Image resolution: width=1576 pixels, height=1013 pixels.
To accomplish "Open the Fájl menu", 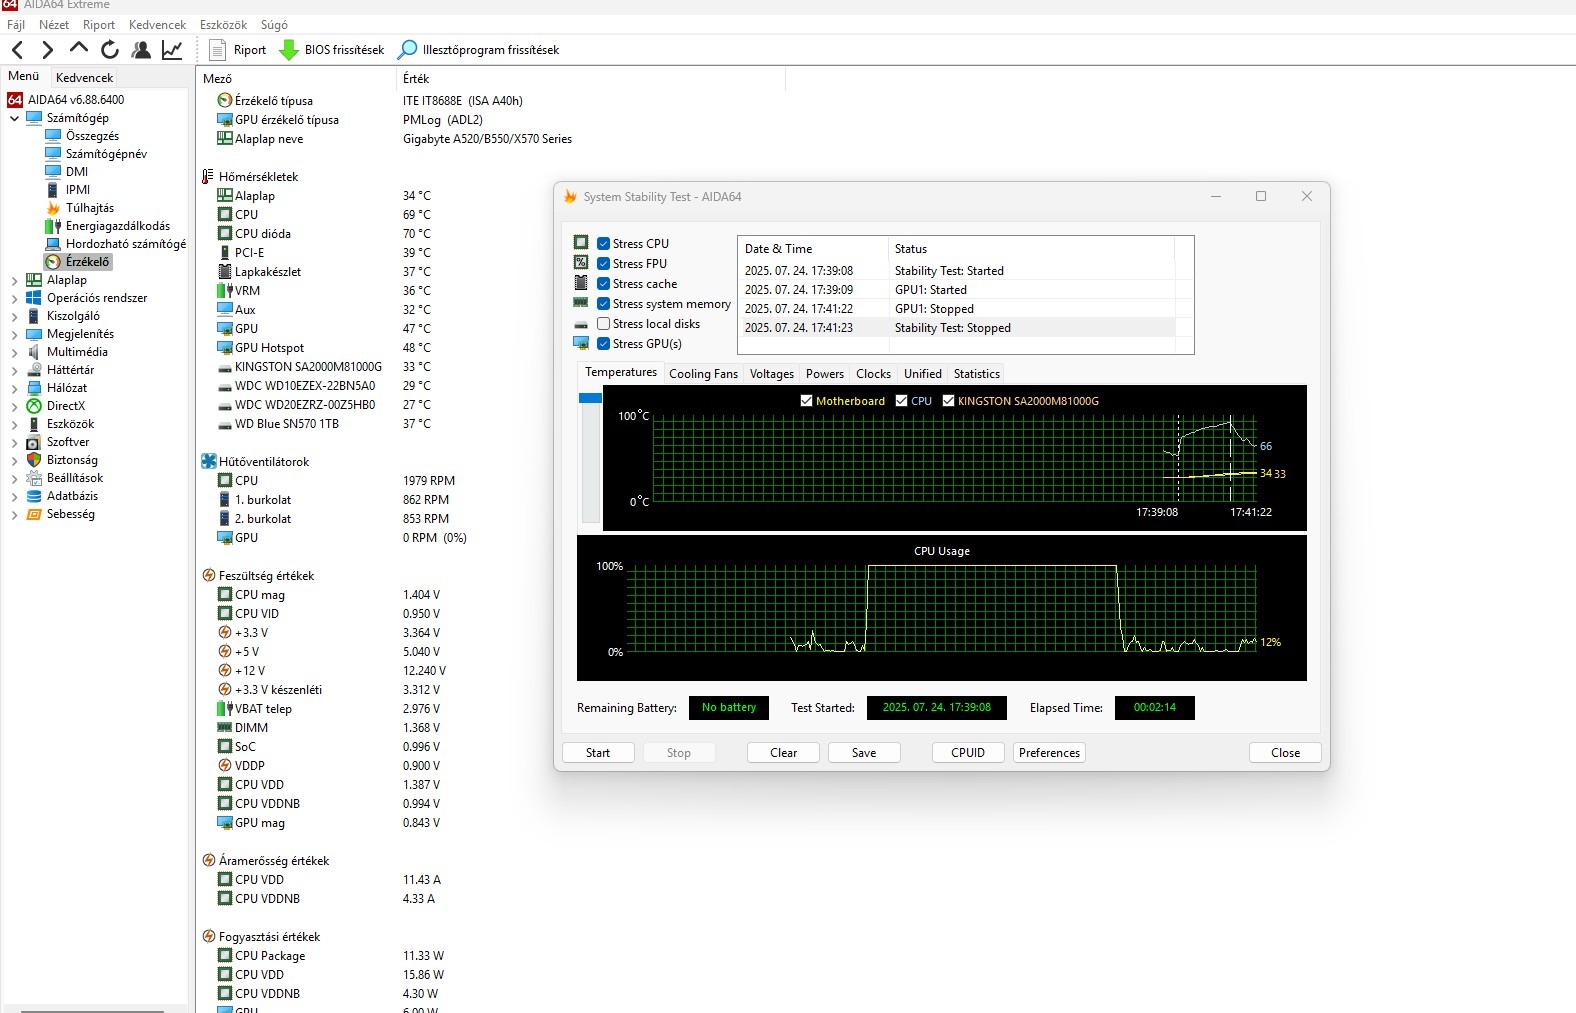I will point(16,25).
